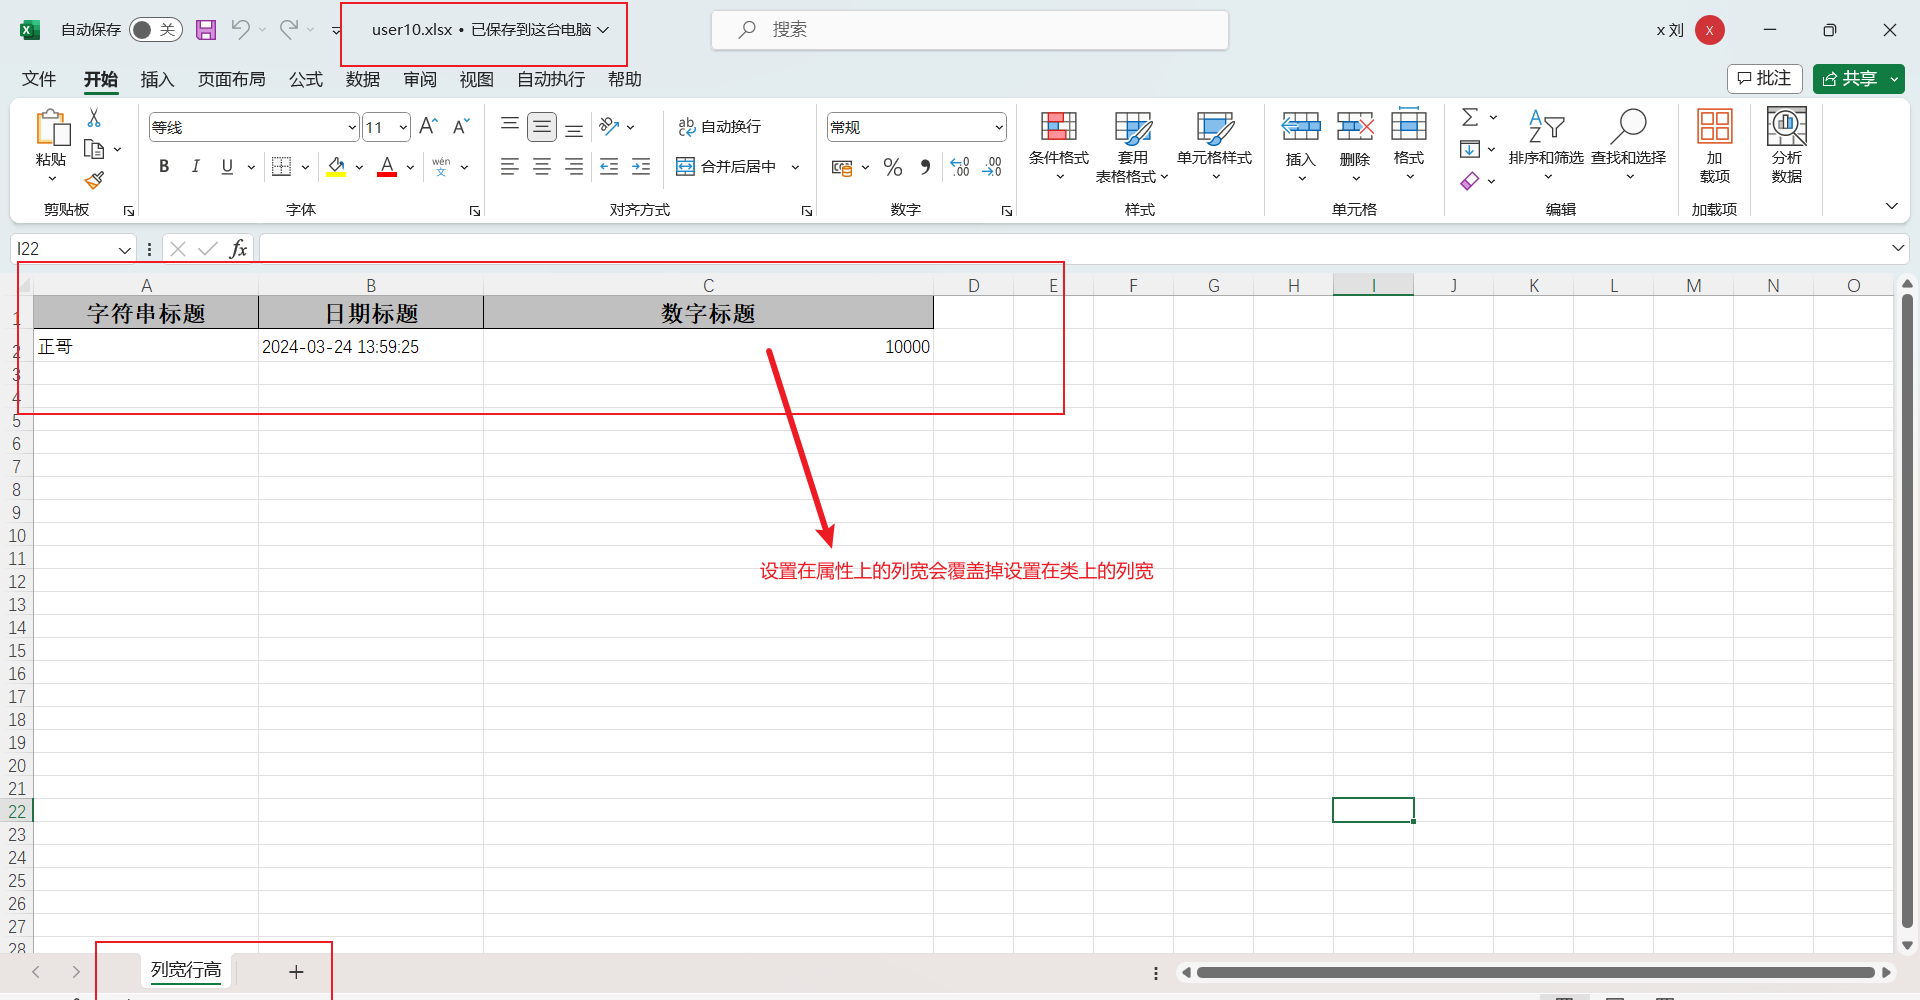
Task: Click the Save floppy disk icon
Action: point(206,30)
